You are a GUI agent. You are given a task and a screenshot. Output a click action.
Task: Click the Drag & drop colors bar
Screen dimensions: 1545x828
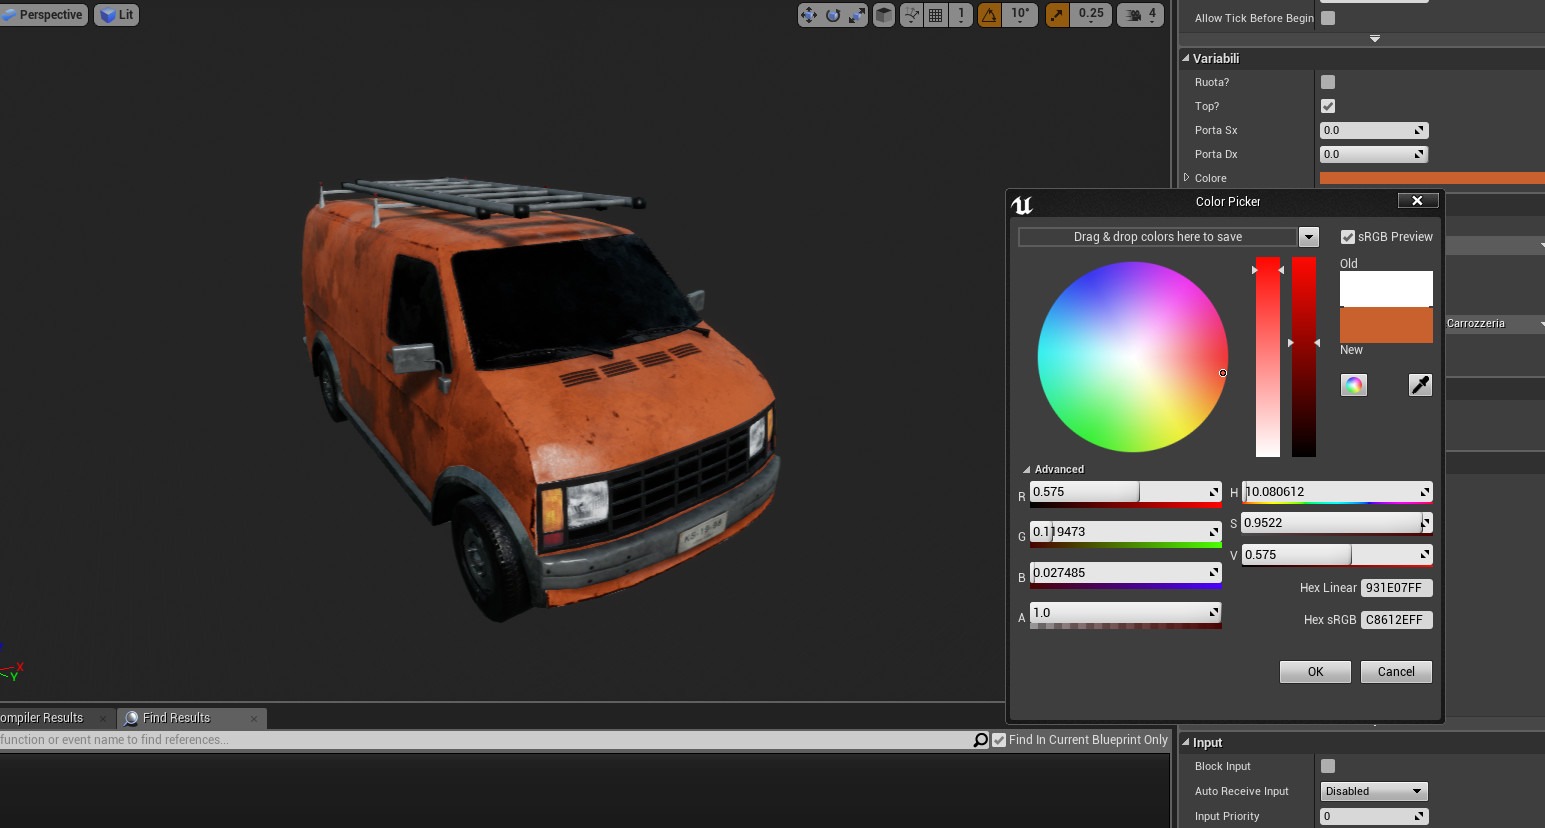click(1157, 237)
